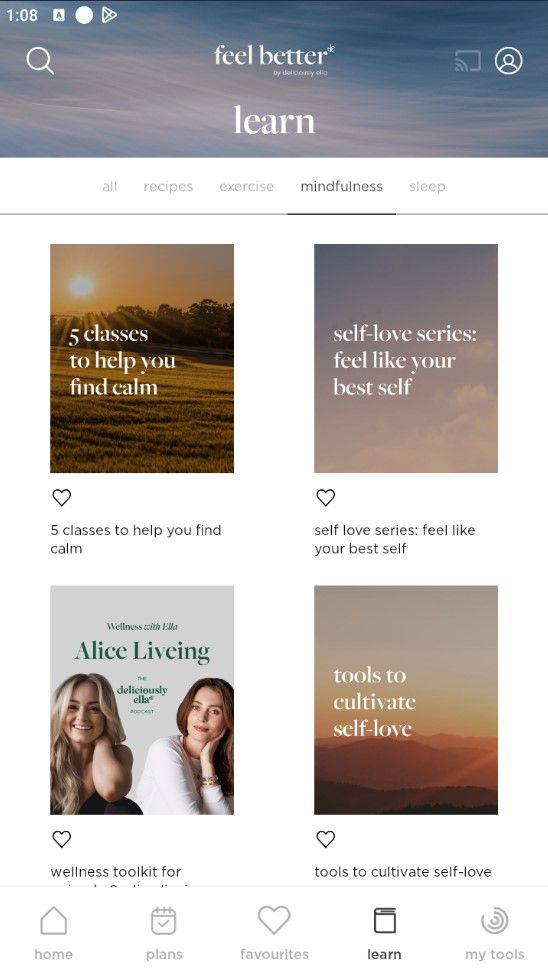Open "tools to cultivate self-love" title text
This screenshot has height=975, width=548.
pyautogui.click(x=402, y=872)
